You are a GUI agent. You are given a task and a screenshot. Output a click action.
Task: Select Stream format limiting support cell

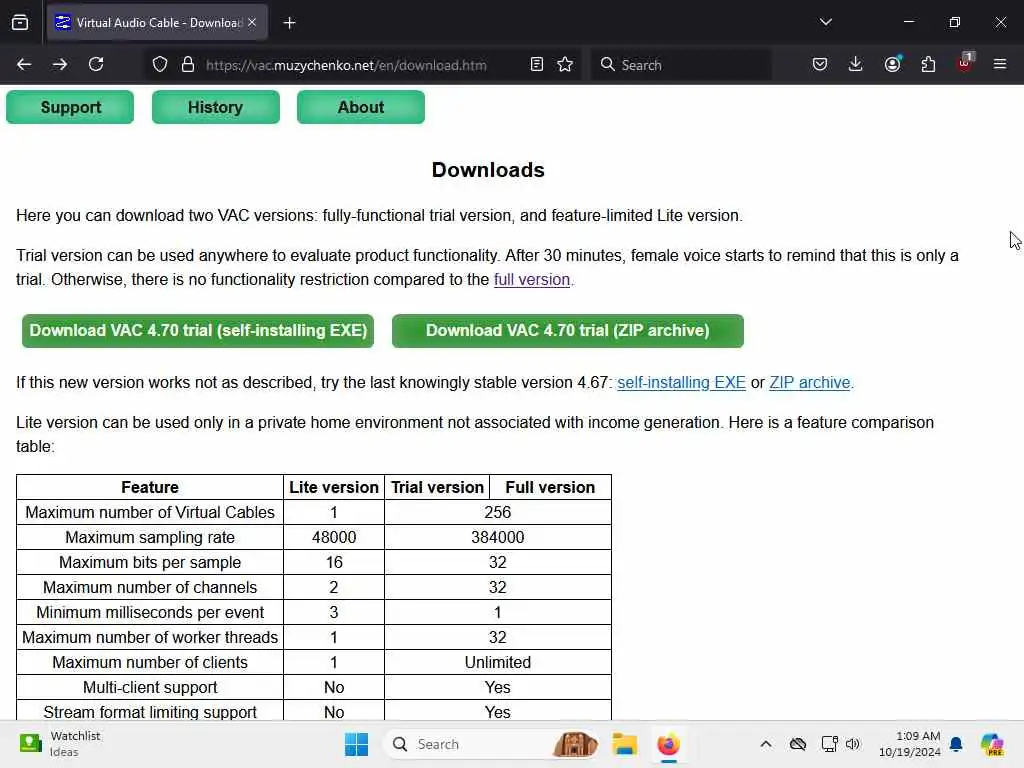coord(150,712)
